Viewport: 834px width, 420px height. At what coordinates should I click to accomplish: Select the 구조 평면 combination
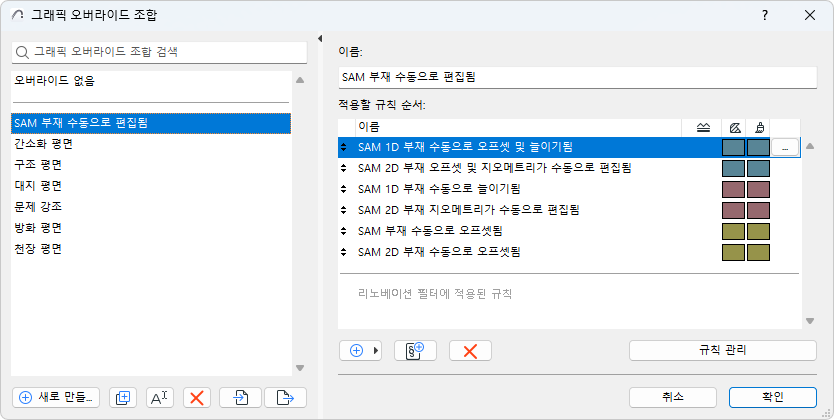tap(152, 165)
